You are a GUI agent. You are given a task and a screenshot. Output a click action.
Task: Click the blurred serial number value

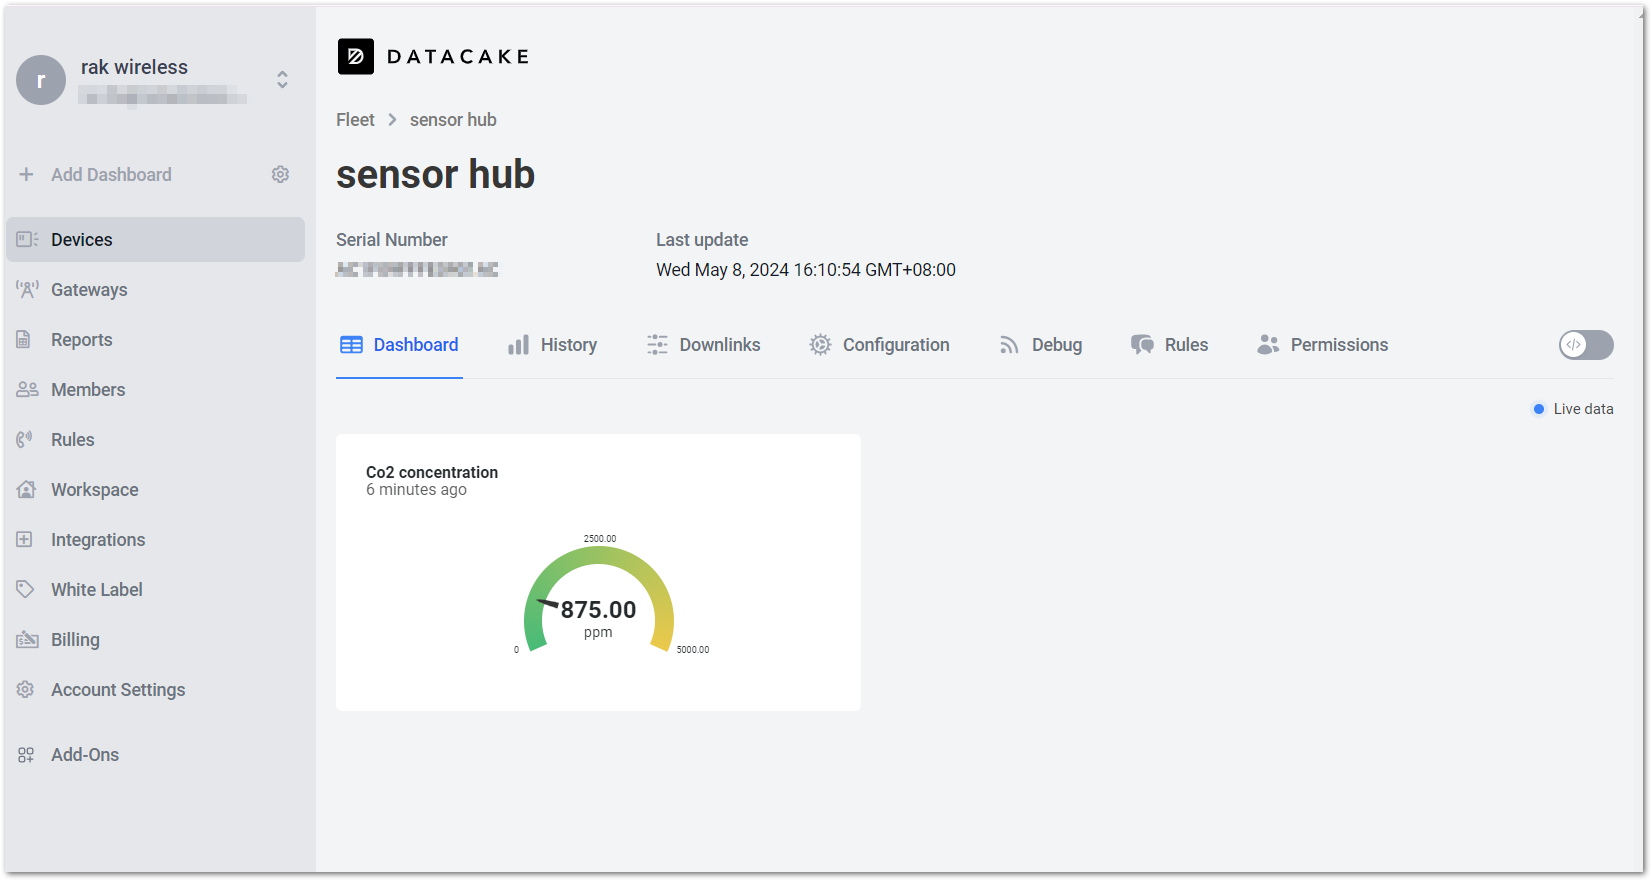(x=417, y=270)
